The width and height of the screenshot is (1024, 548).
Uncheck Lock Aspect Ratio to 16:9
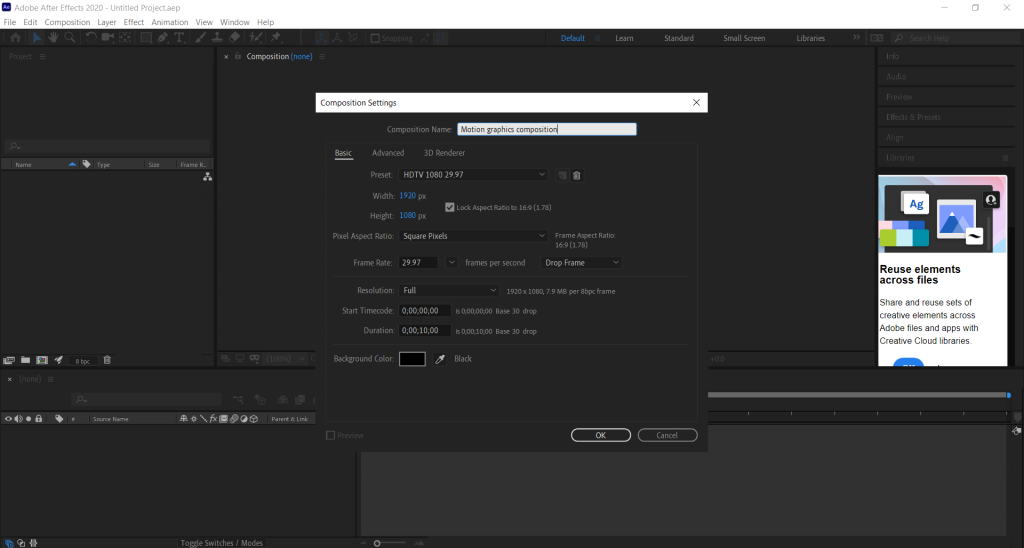point(450,207)
